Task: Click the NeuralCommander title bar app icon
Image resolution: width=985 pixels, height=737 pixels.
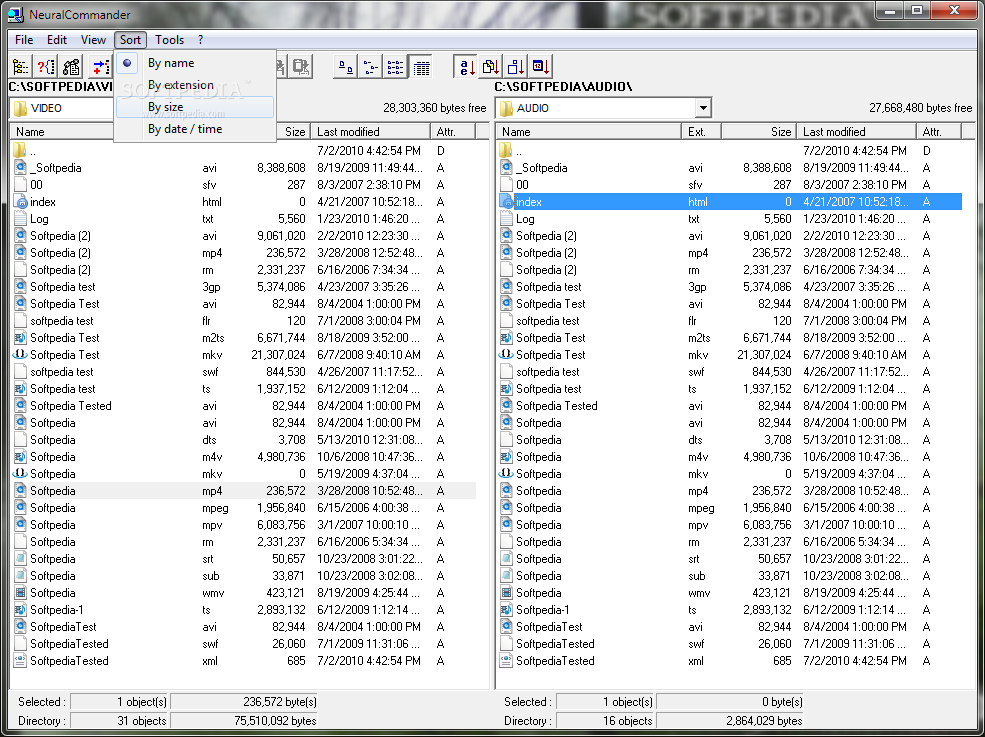Action: click(16, 14)
